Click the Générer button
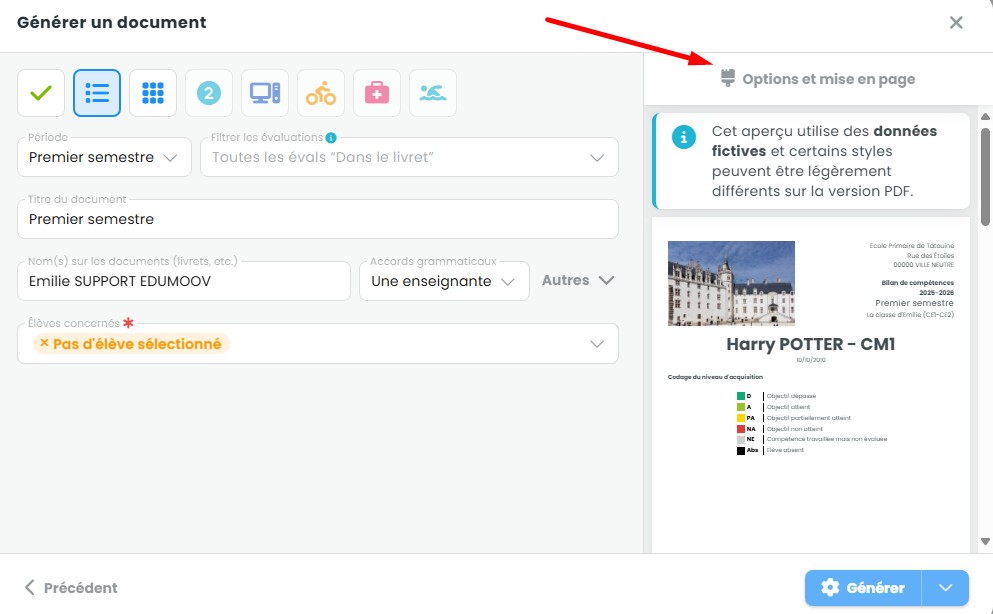This screenshot has width=993, height=614. 863,588
